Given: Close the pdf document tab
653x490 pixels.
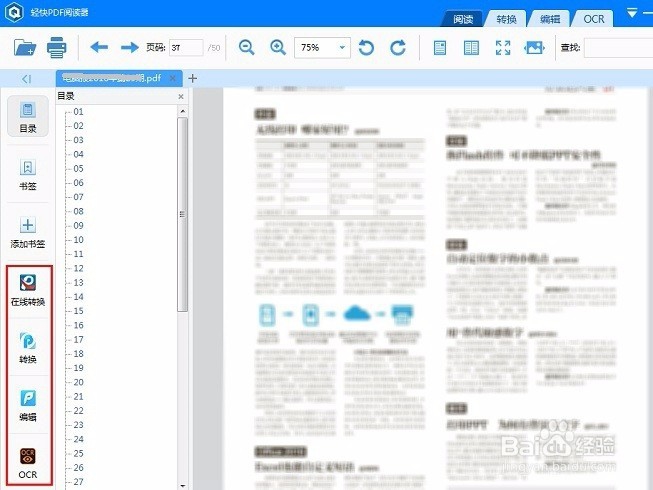Looking at the screenshot, I should [173, 78].
